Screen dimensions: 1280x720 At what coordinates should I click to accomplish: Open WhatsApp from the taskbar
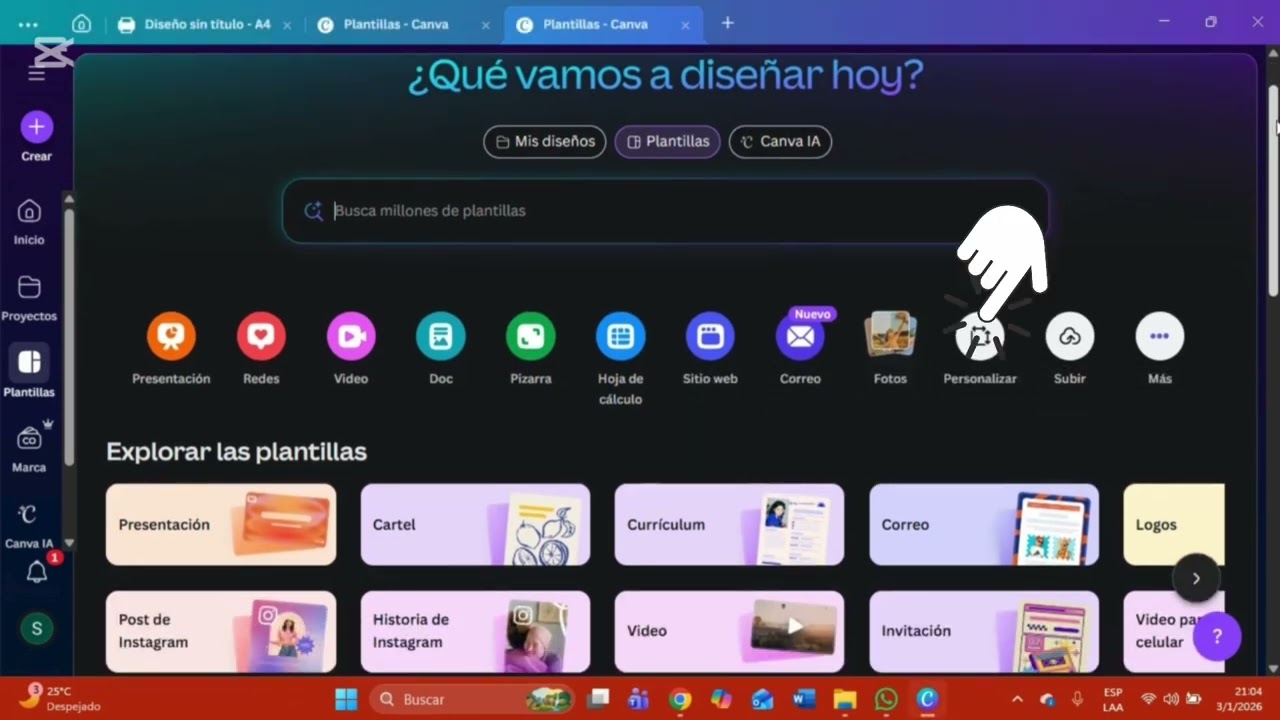click(x=886, y=699)
